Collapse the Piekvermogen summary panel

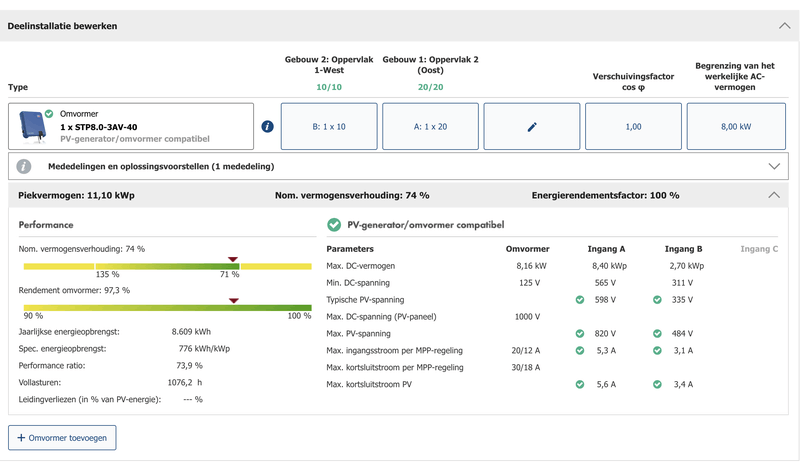pos(774,195)
